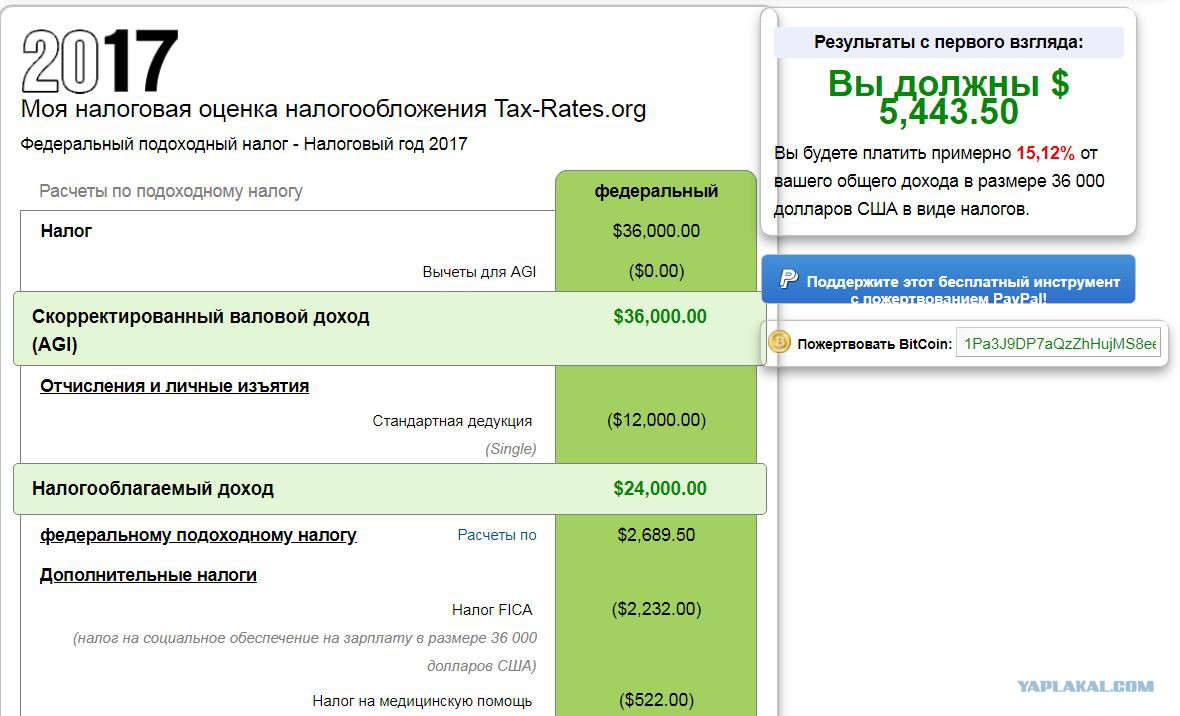The width and height of the screenshot is (1180, 716).
Task: Click the 'Налог FICA' row label
Action: coord(492,610)
